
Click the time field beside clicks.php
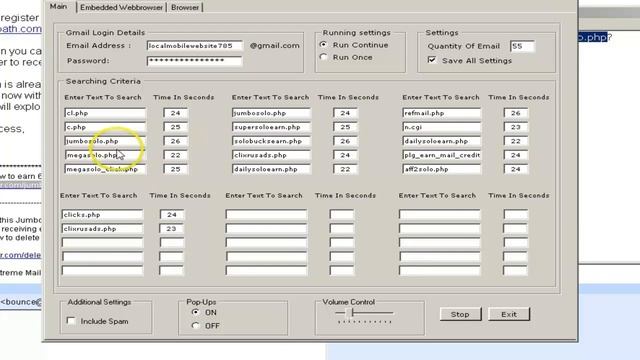[172, 215]
